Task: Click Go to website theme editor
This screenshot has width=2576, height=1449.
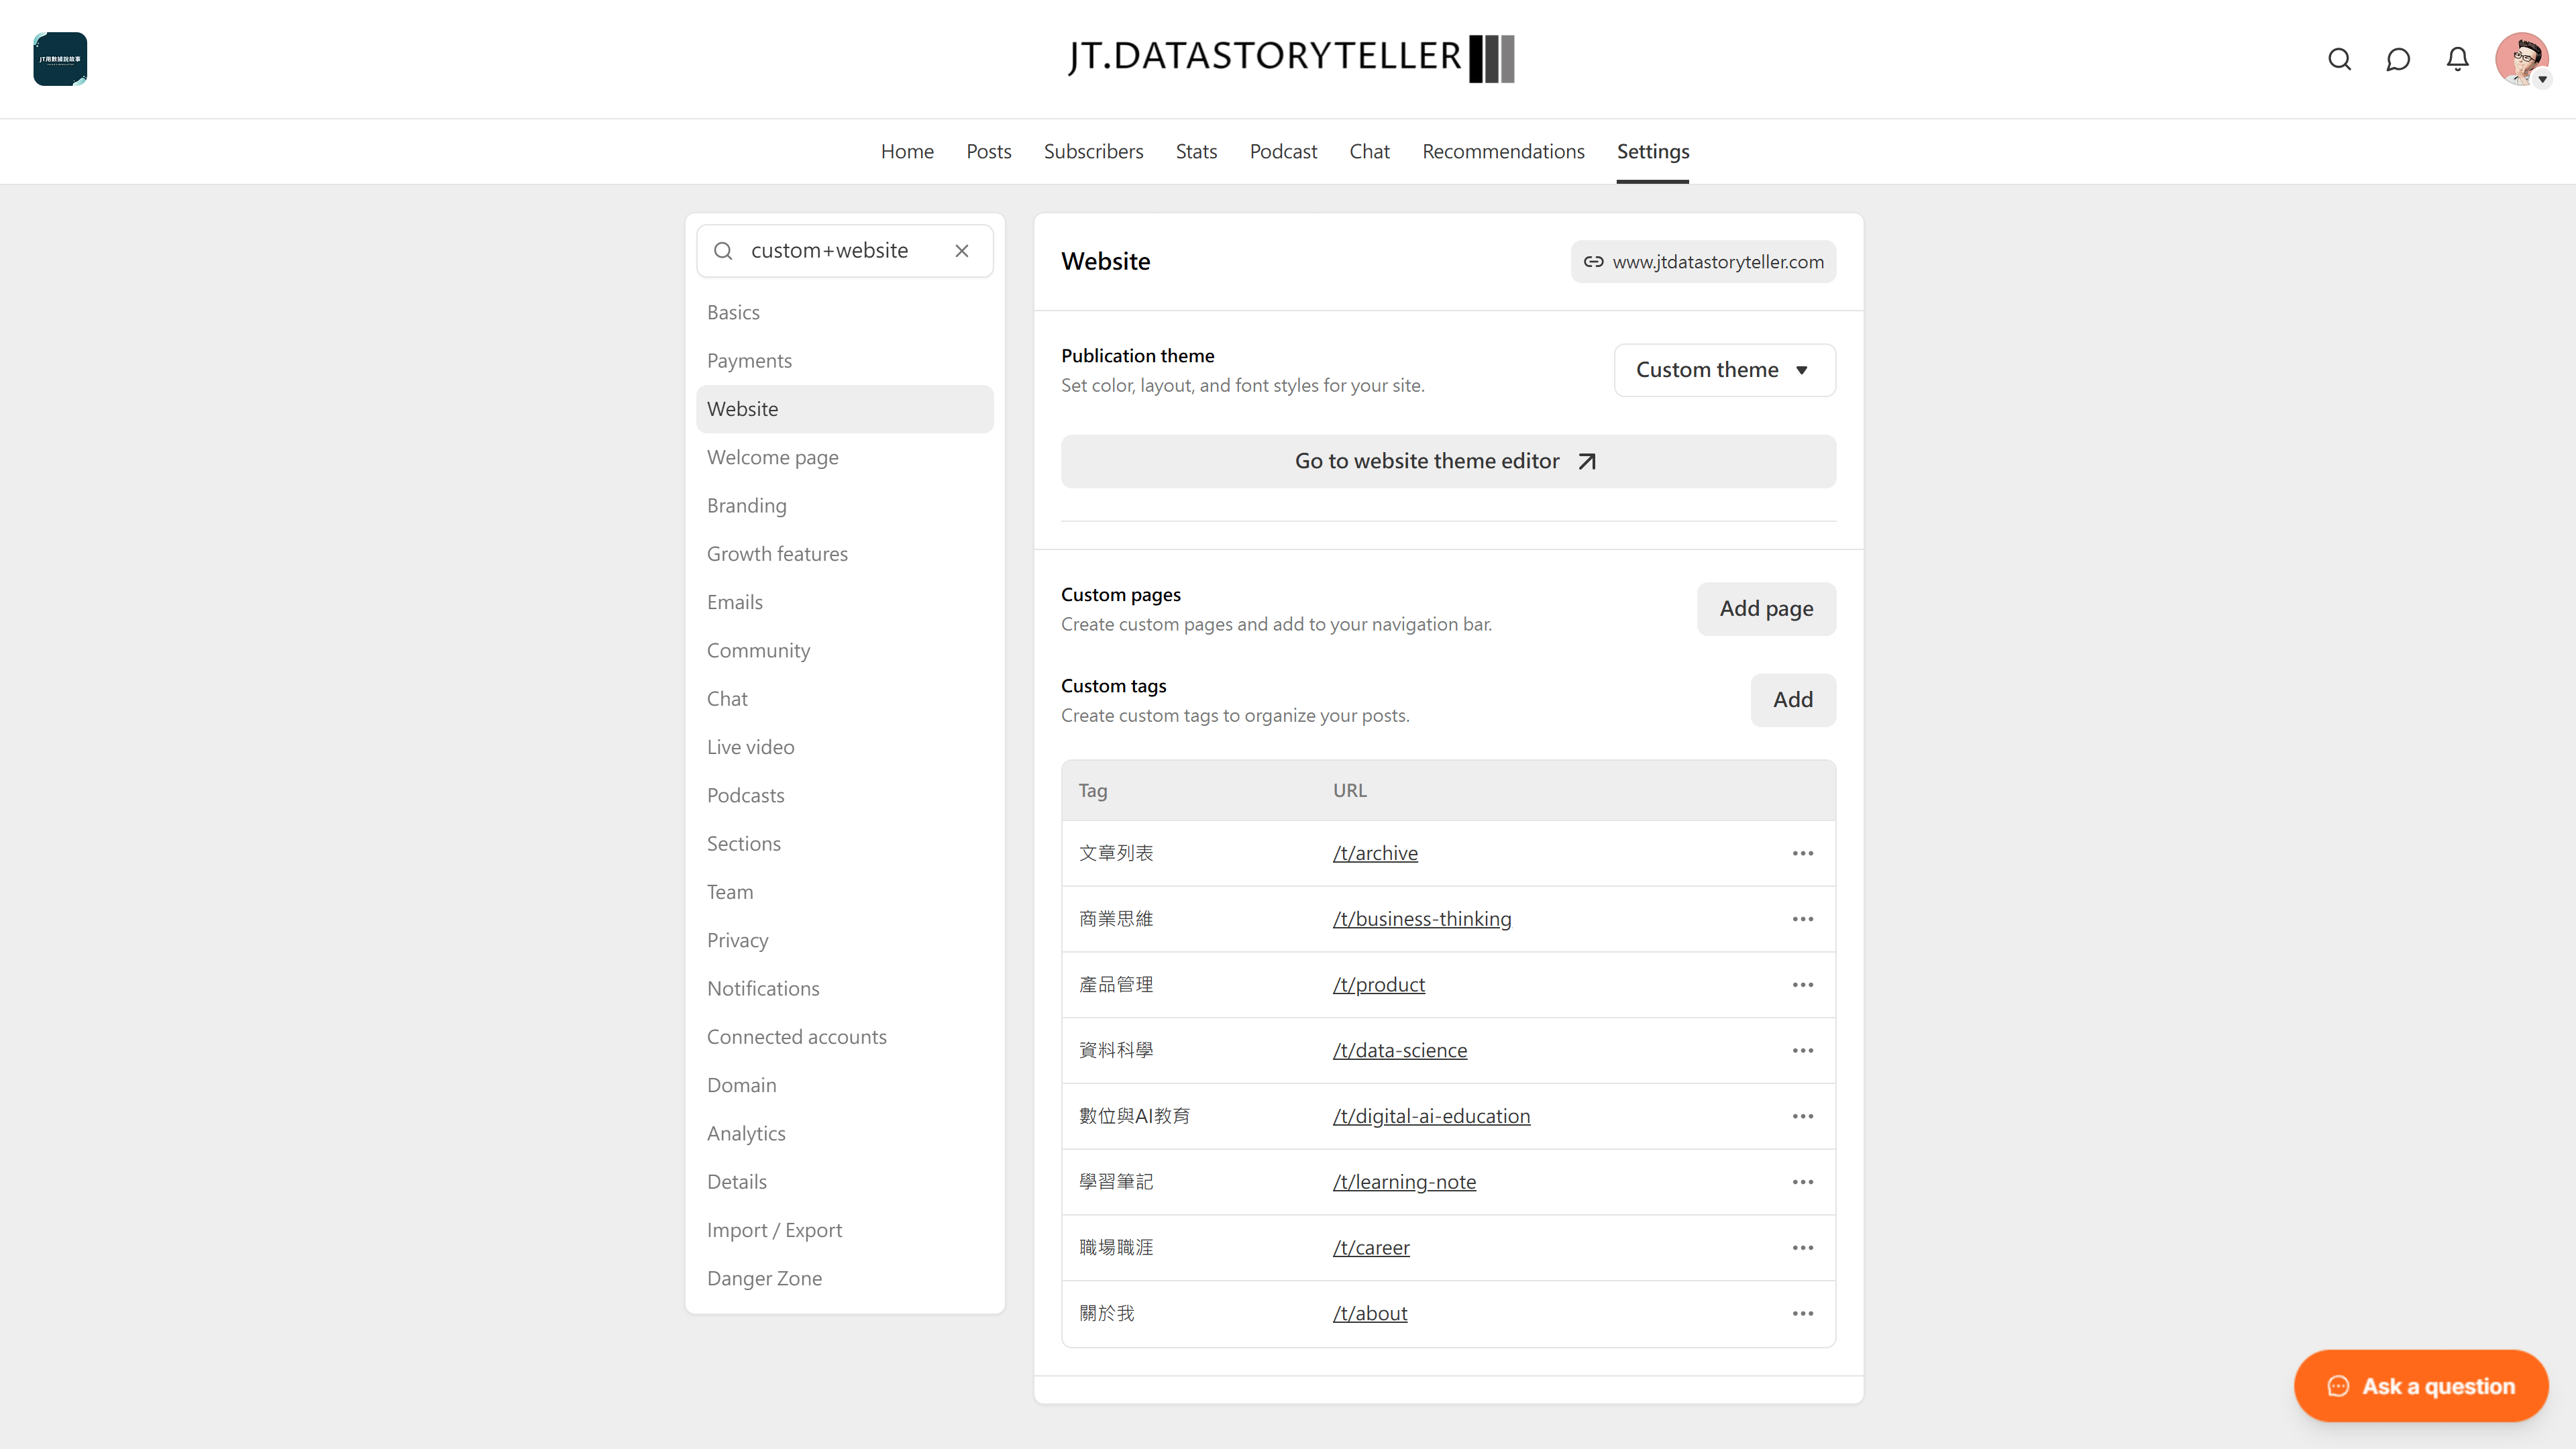Action: 1448,461
